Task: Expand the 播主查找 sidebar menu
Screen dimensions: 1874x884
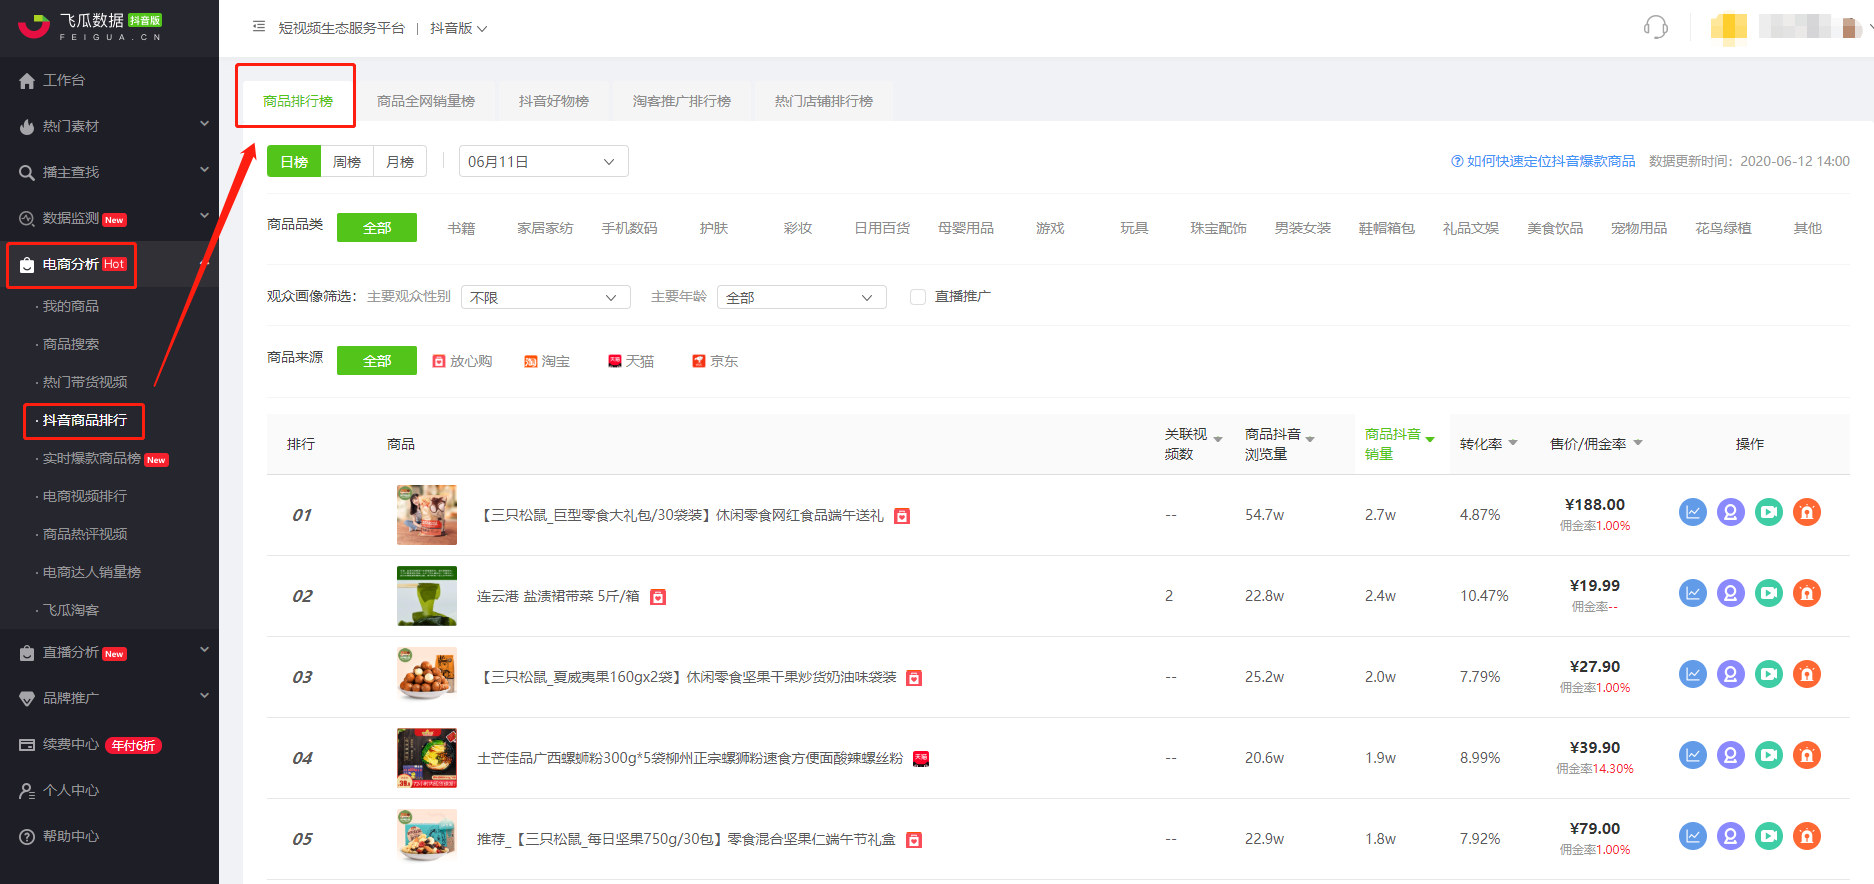Action: [109, 172]
